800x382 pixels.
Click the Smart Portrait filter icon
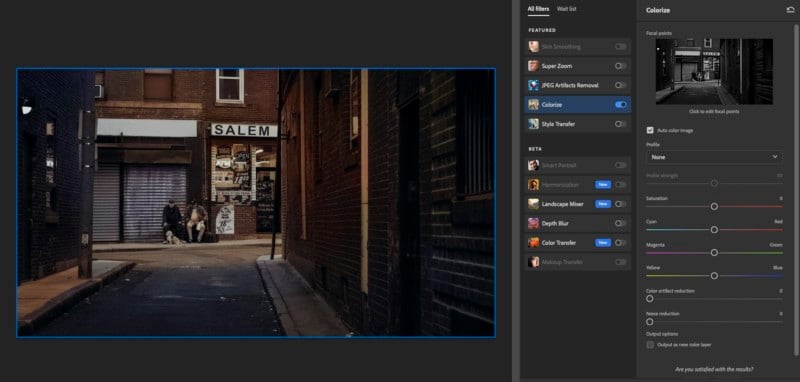click(x=534, y=165)
